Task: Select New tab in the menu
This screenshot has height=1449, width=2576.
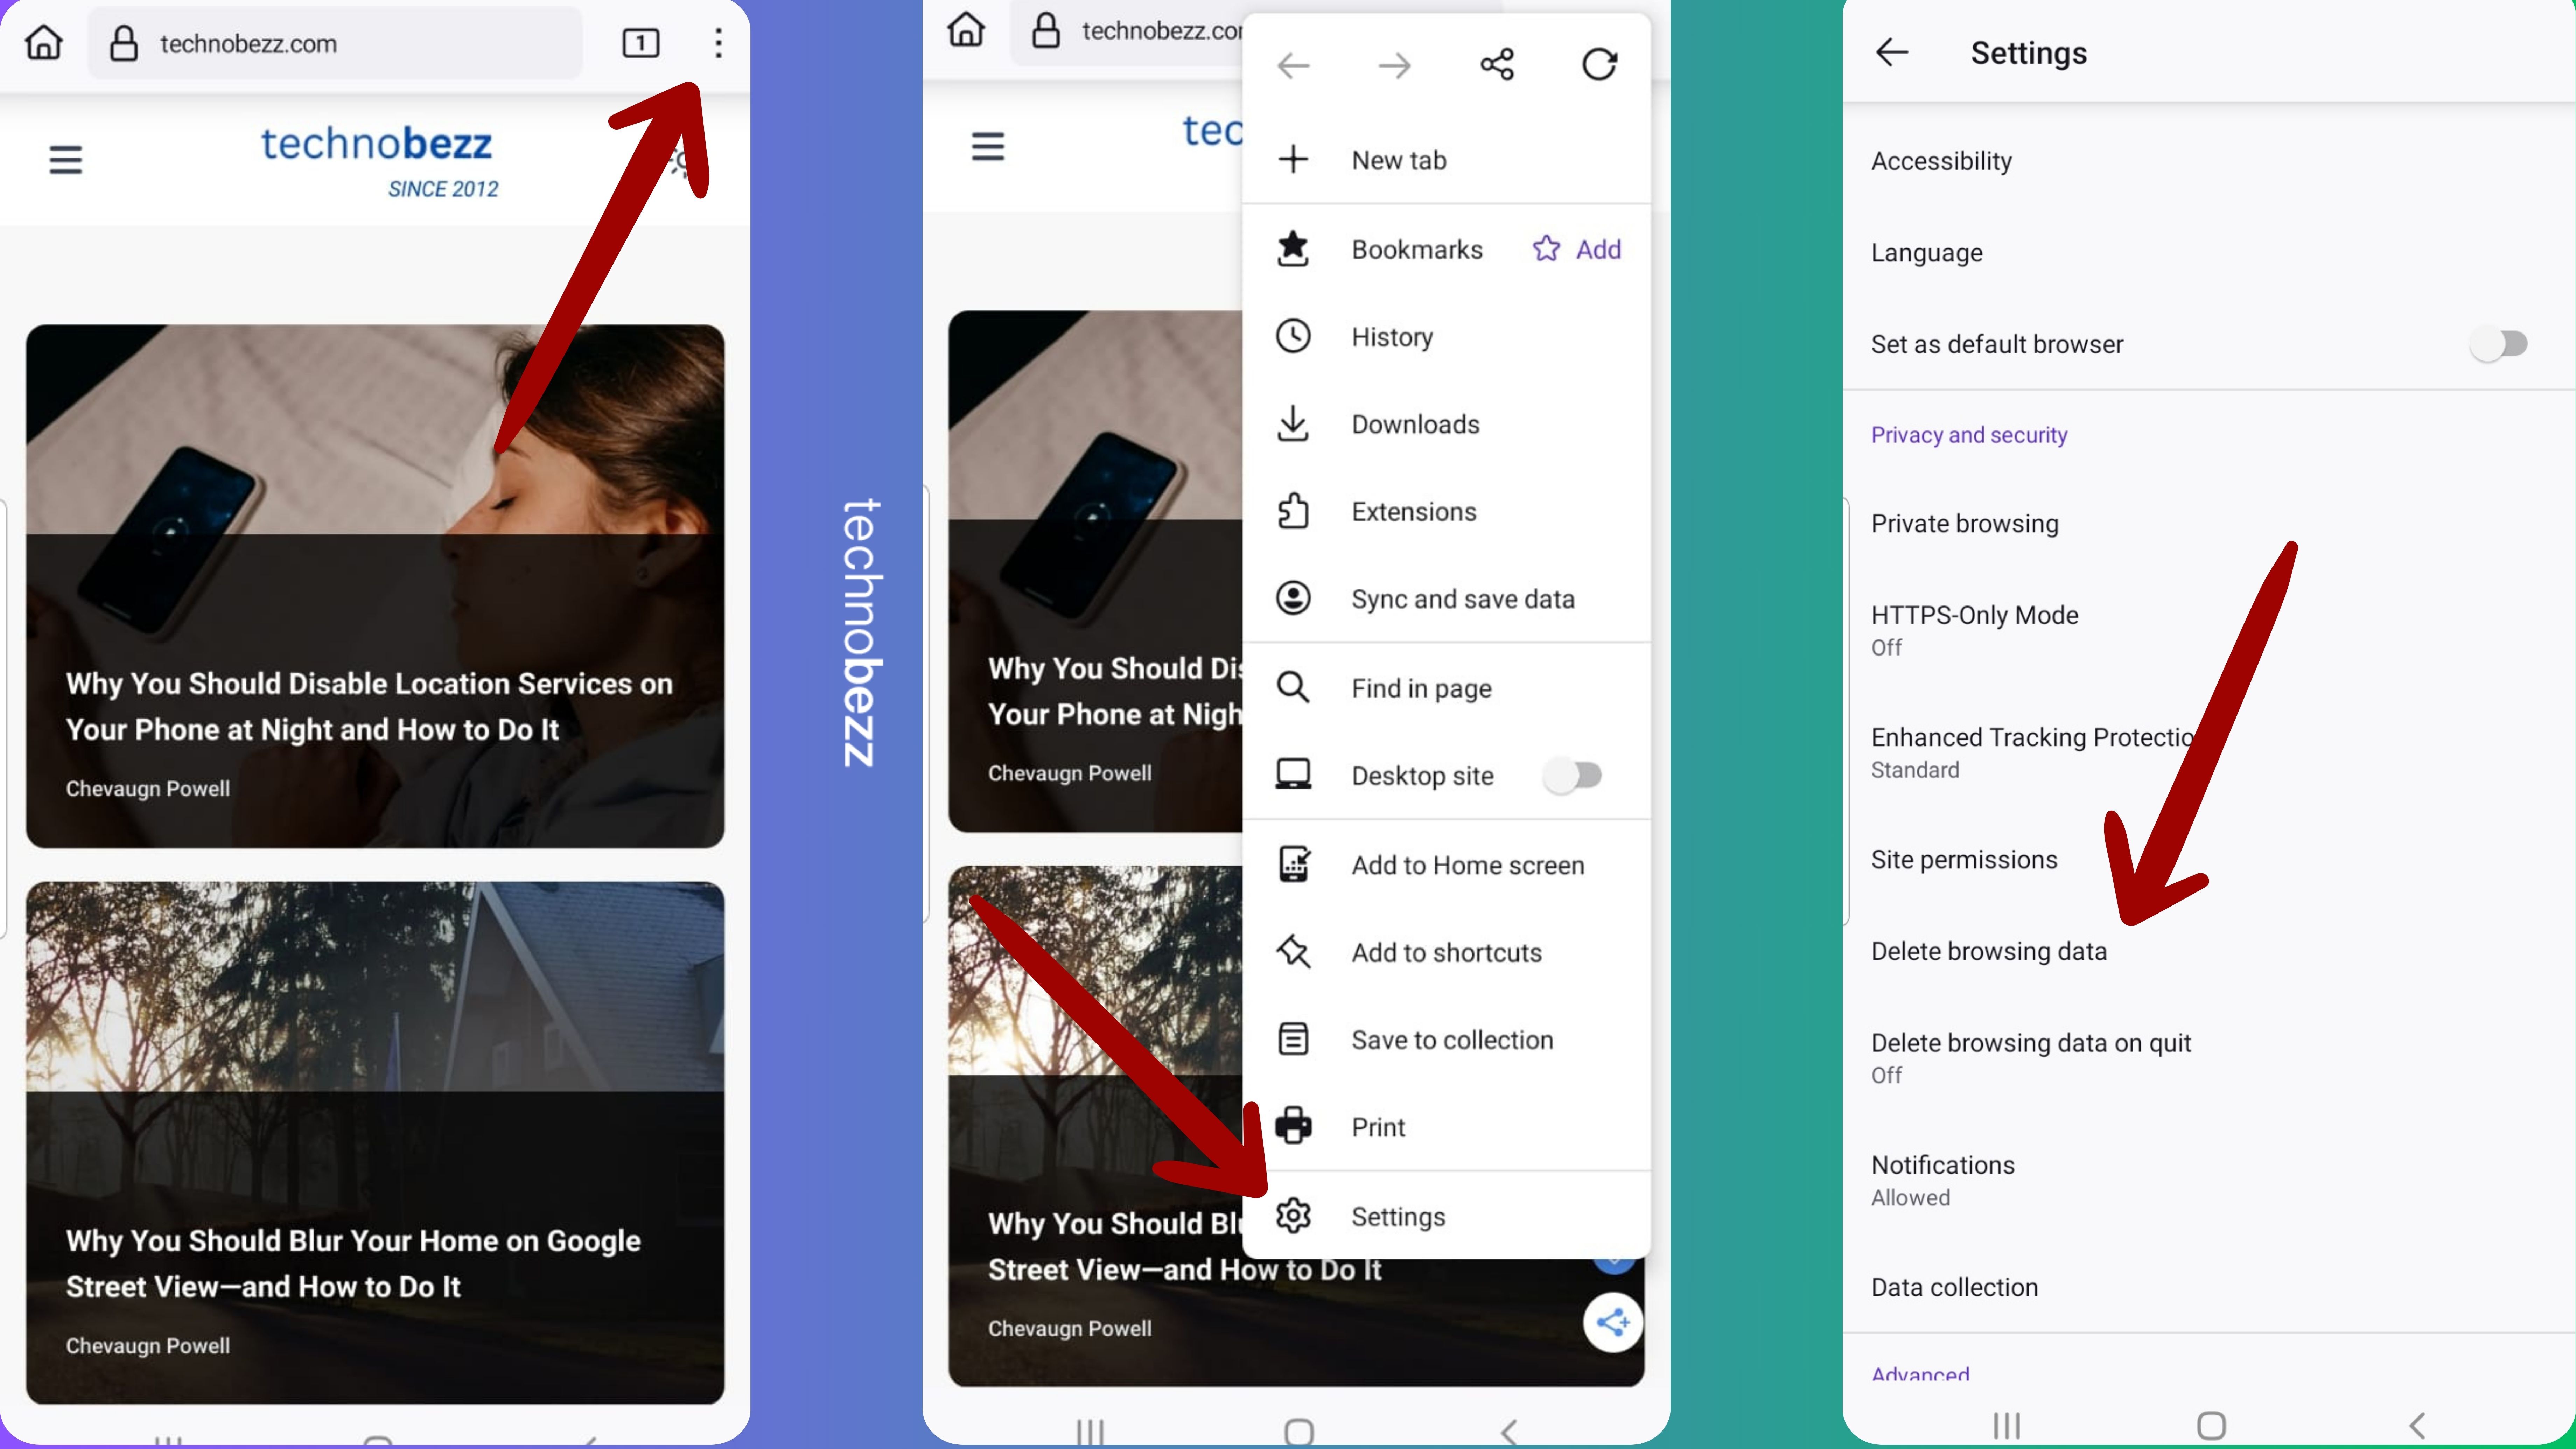Action: 1446,160
